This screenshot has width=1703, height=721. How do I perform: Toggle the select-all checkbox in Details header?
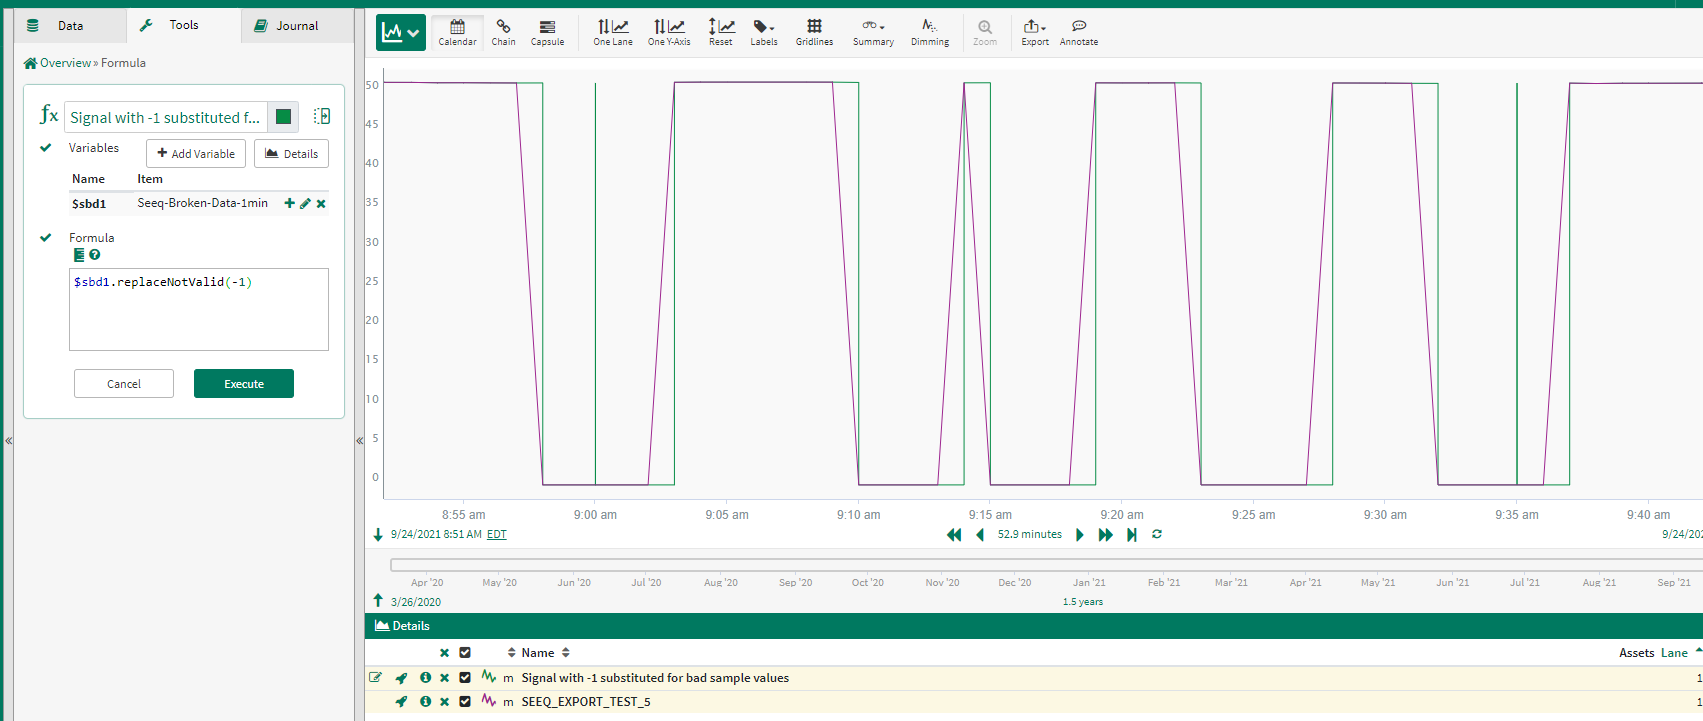tap(465, 653)
